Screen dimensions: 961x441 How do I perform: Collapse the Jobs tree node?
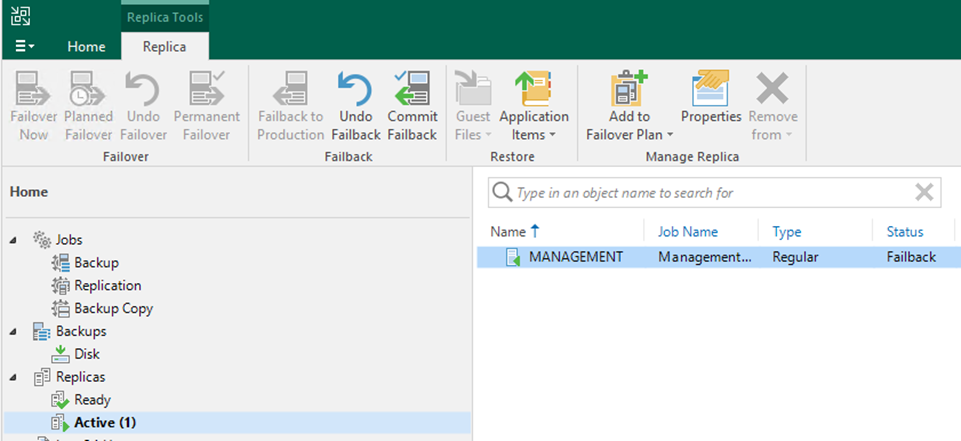point(14,240)
